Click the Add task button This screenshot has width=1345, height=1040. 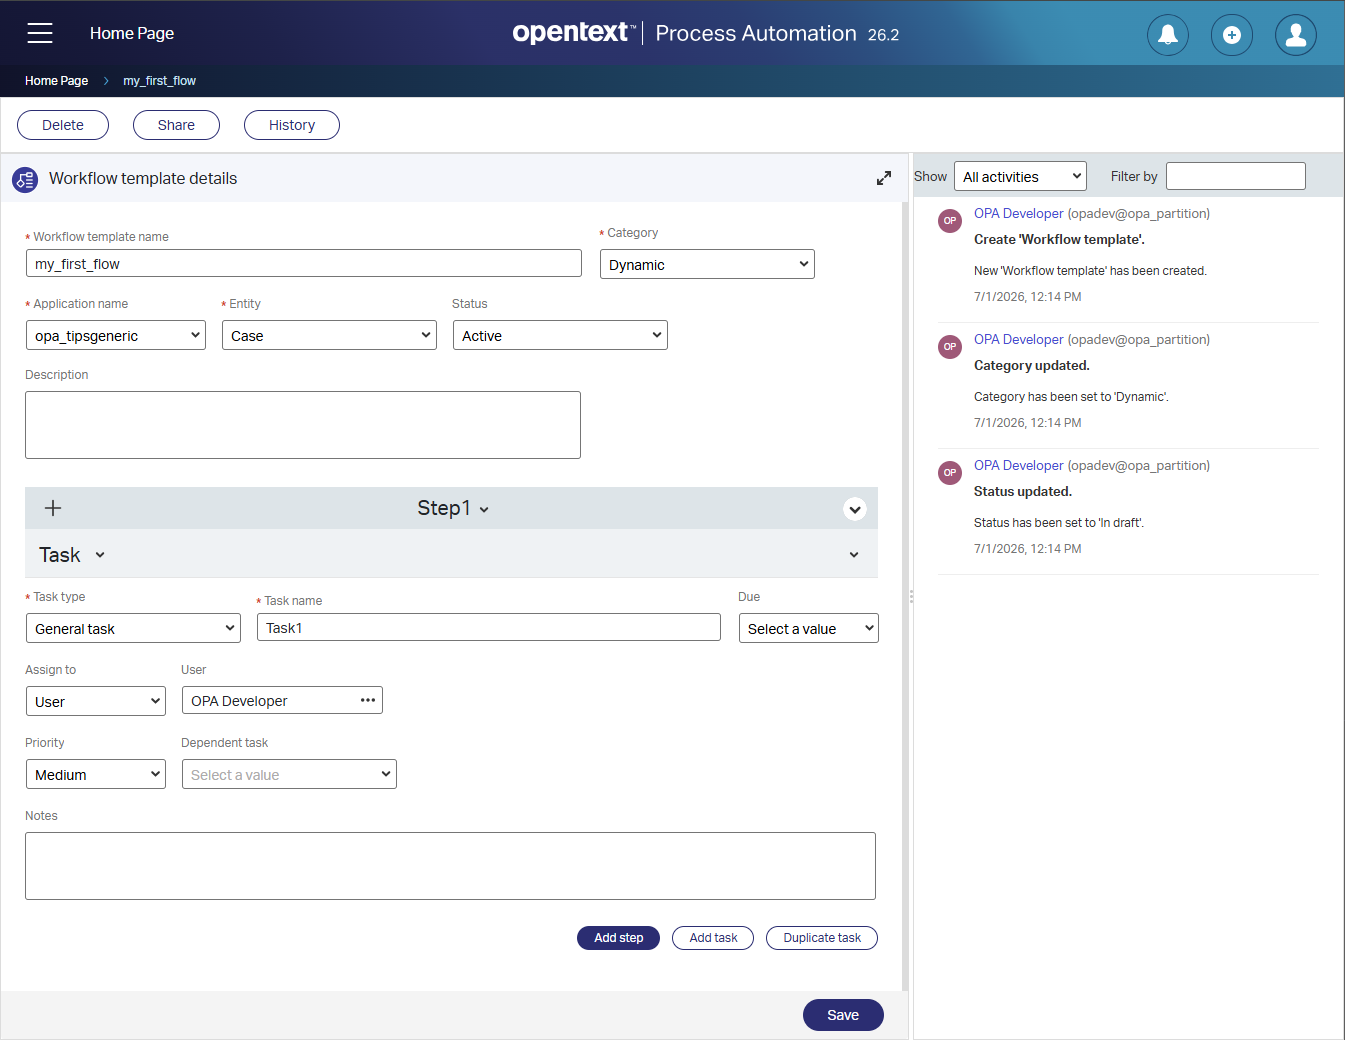coord(713,938)
